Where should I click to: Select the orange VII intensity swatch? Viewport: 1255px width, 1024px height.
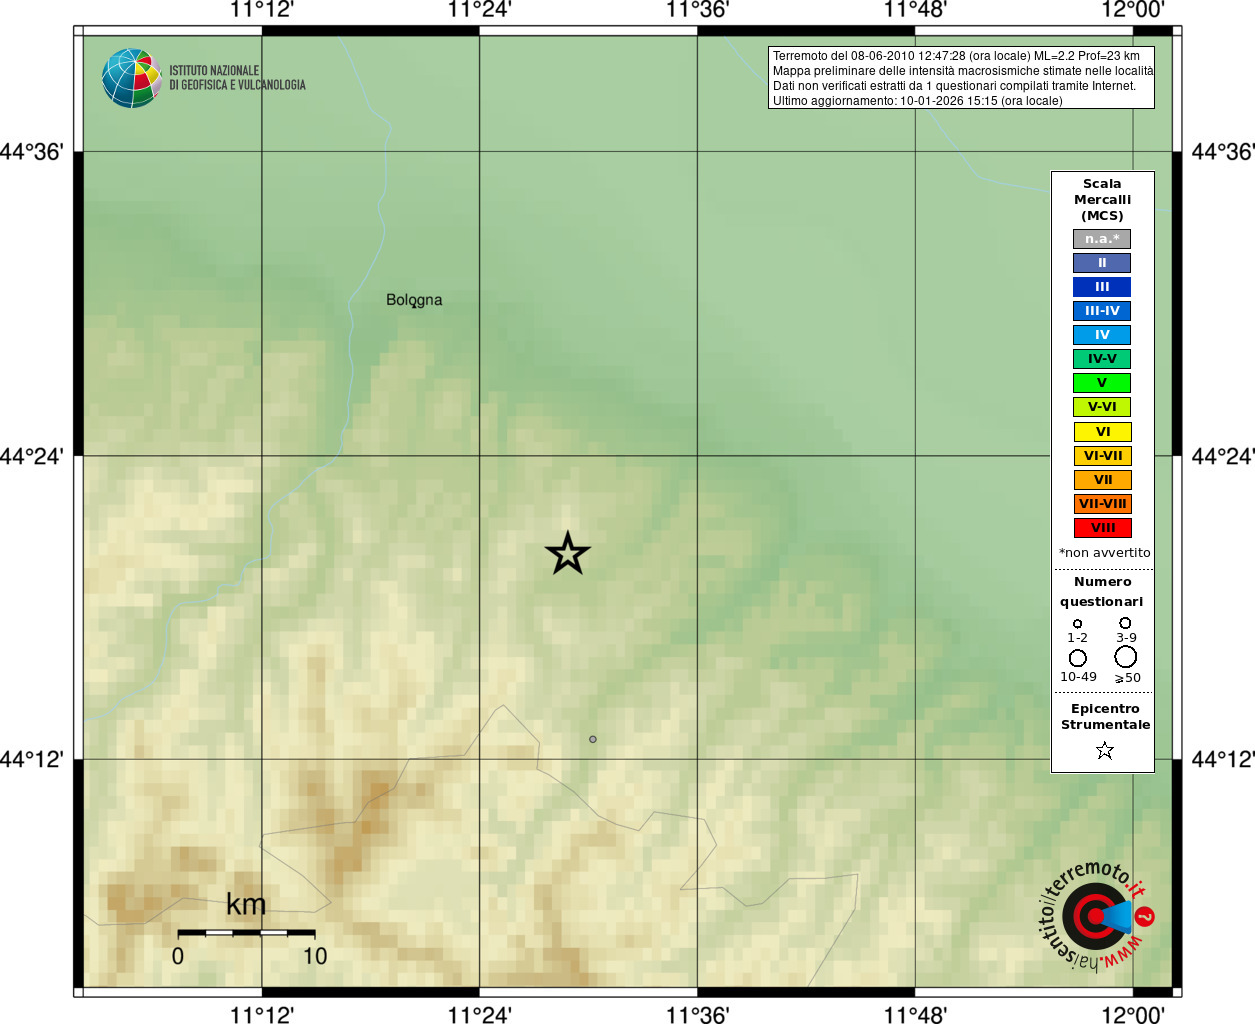click(x=1102, y=480)
